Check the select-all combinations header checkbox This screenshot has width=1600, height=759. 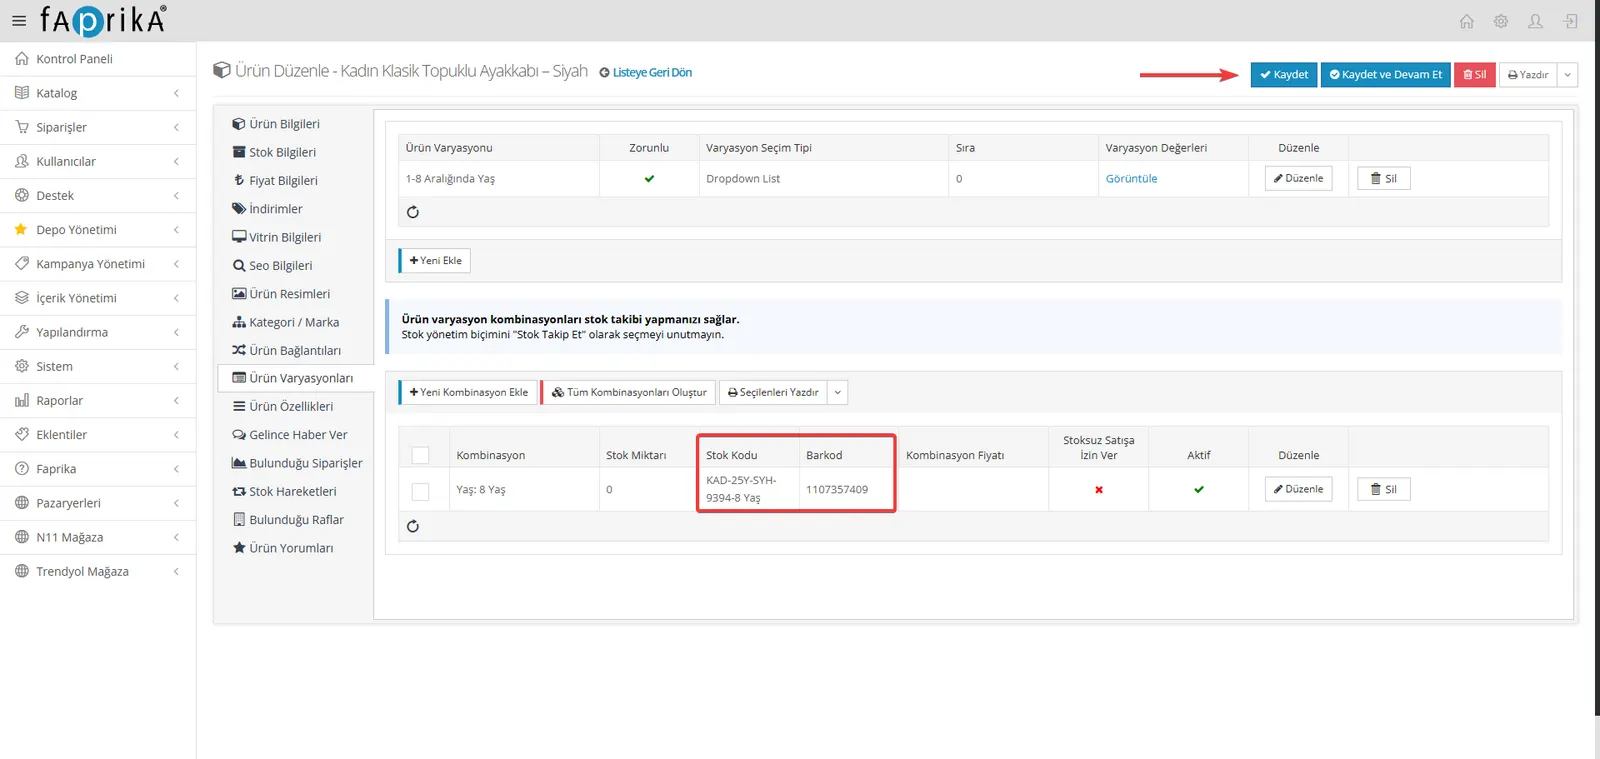(421, 455)
